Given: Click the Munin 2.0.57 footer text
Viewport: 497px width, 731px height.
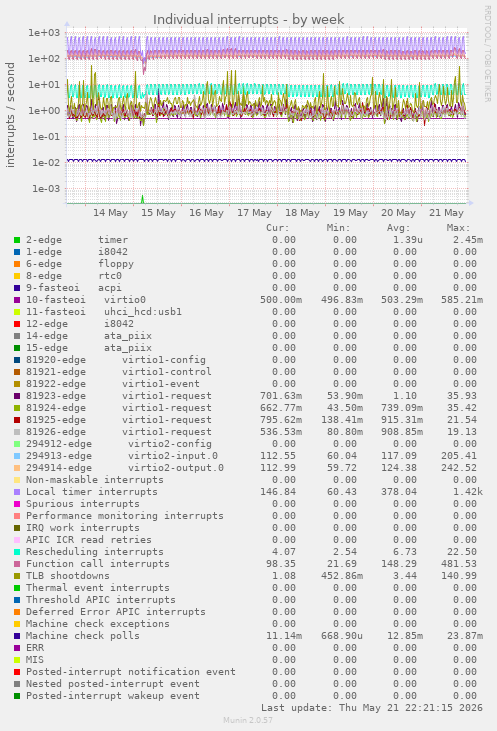Looking at the screenshot, I should pos(248,720).
